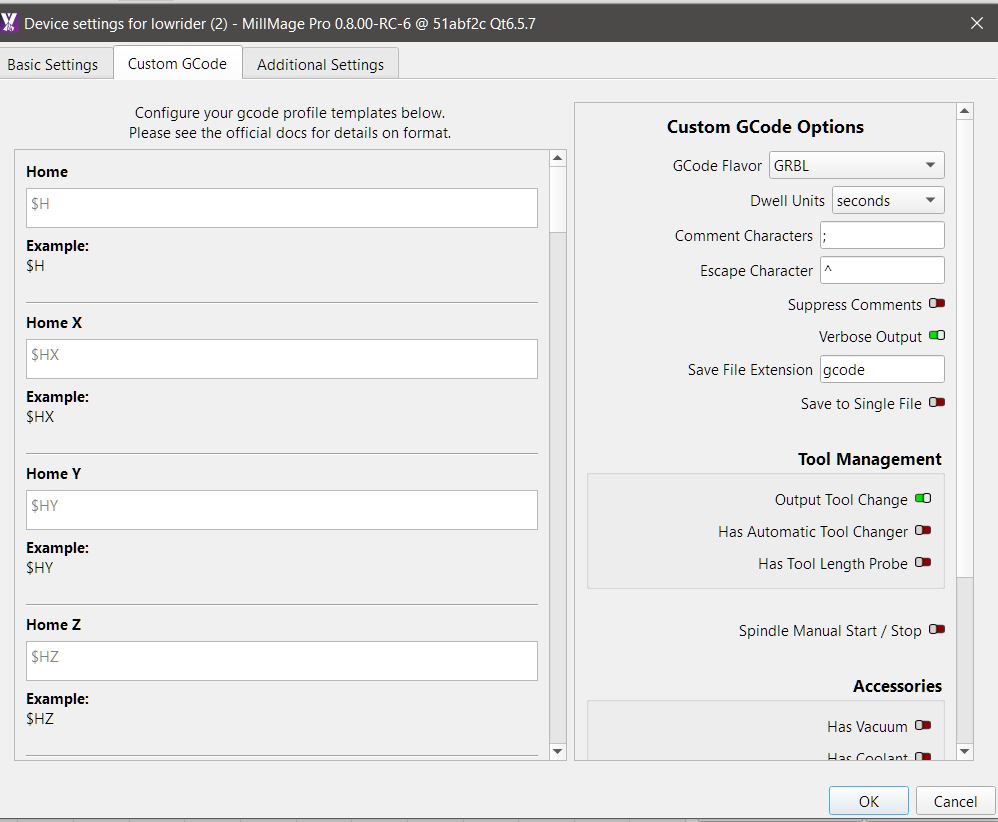The image size is (998, 822).
Task: Enable Save to Single File
Action: point(936,403)
